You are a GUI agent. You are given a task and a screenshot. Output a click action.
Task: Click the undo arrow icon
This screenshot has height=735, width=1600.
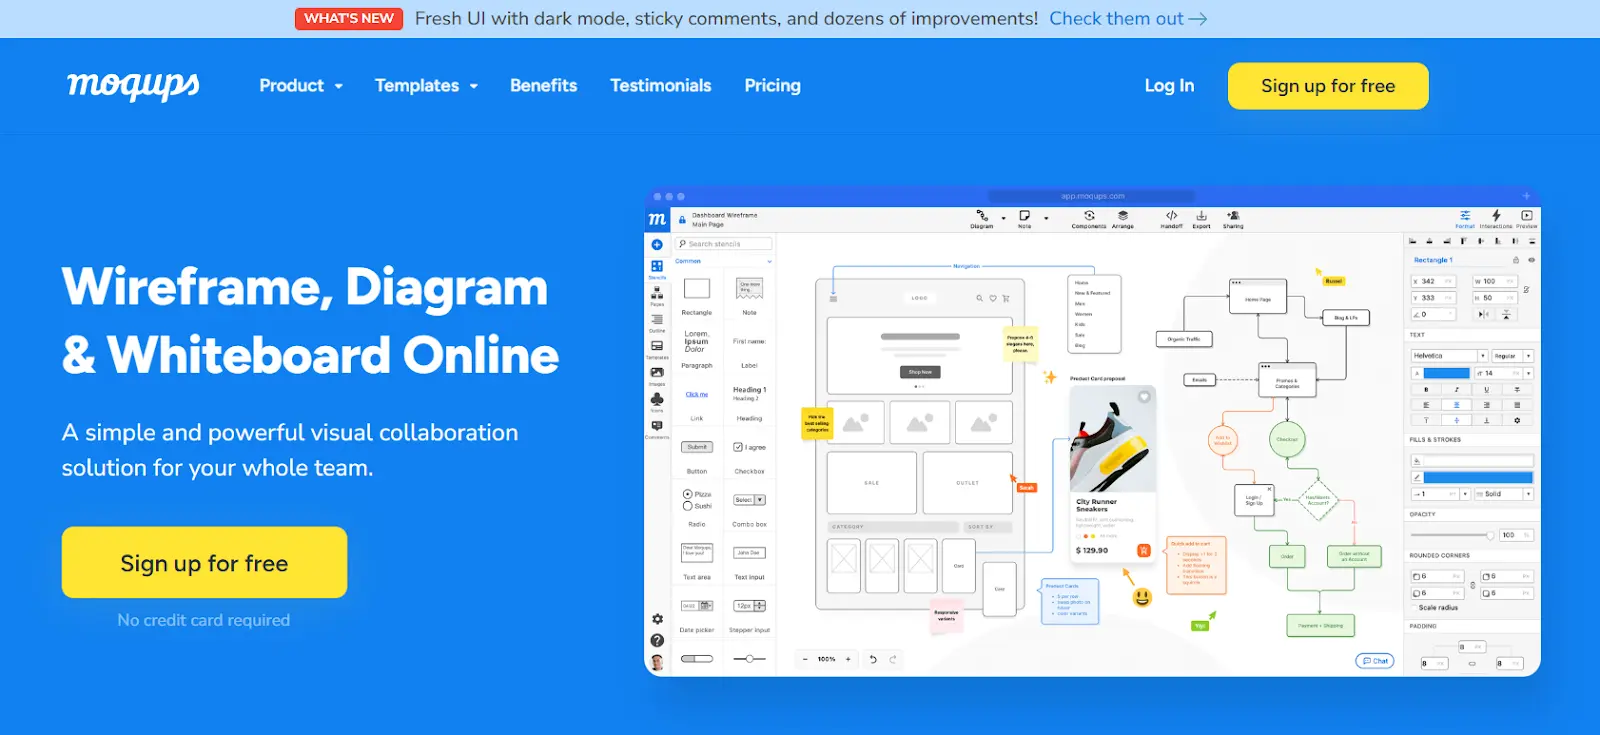pos(873,659)
